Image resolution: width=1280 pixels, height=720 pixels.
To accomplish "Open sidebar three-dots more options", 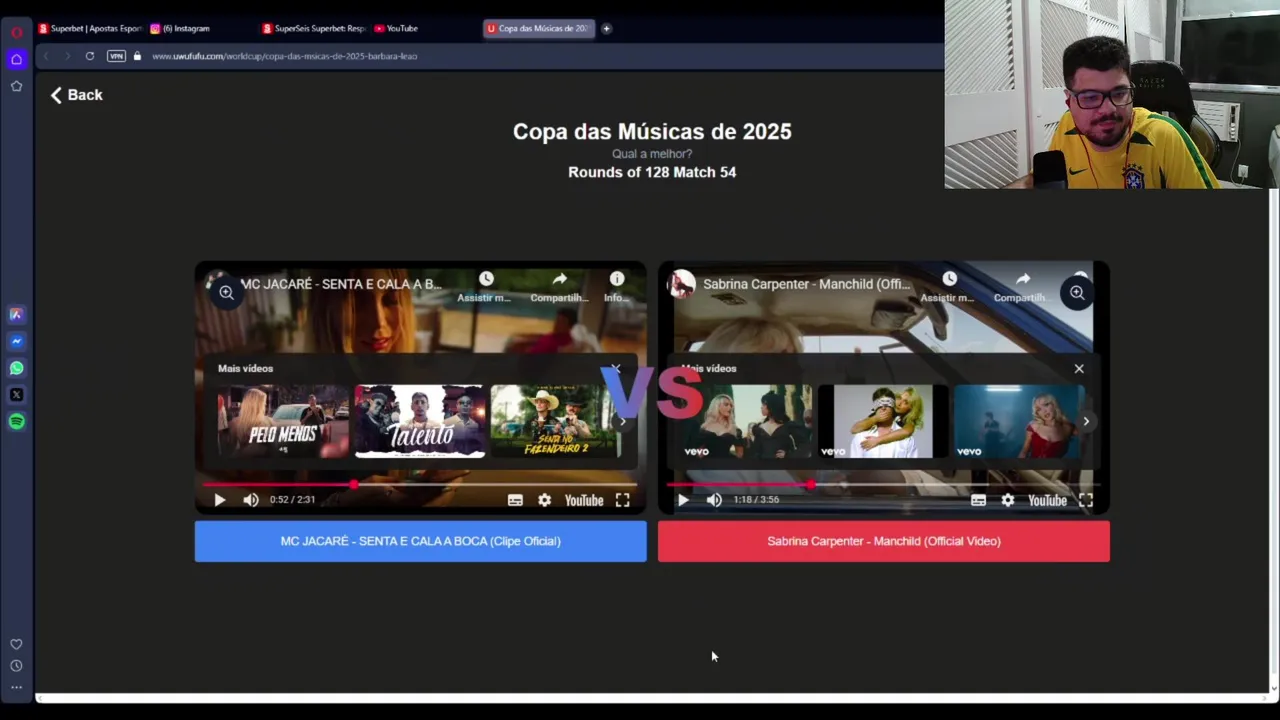I will (x=16, y=687).
